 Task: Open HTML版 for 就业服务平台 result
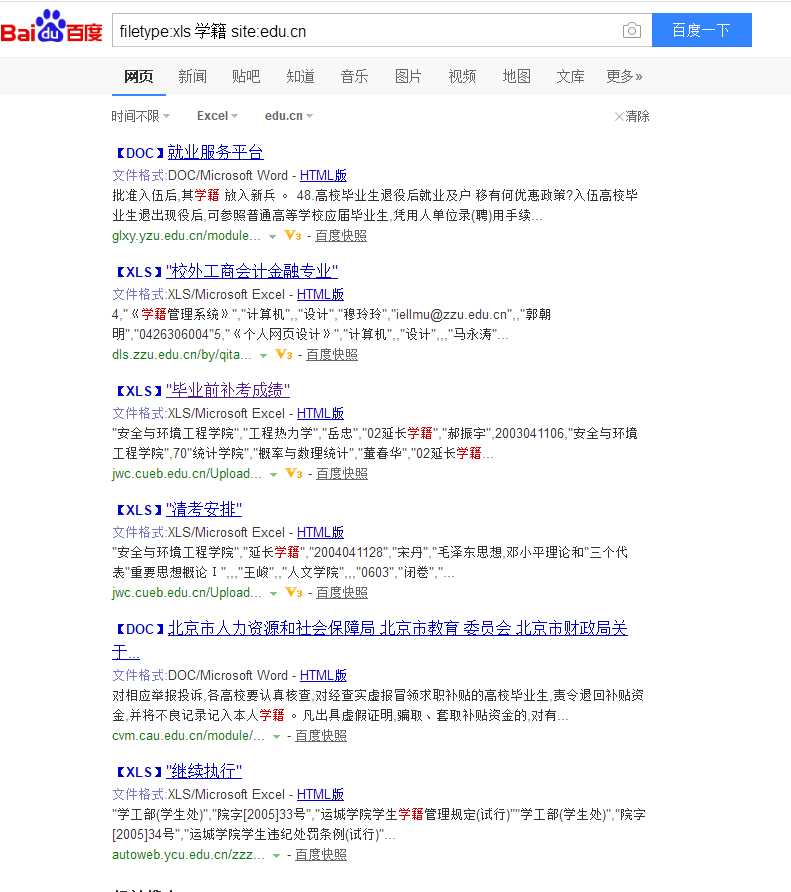(x=323, y=175)
